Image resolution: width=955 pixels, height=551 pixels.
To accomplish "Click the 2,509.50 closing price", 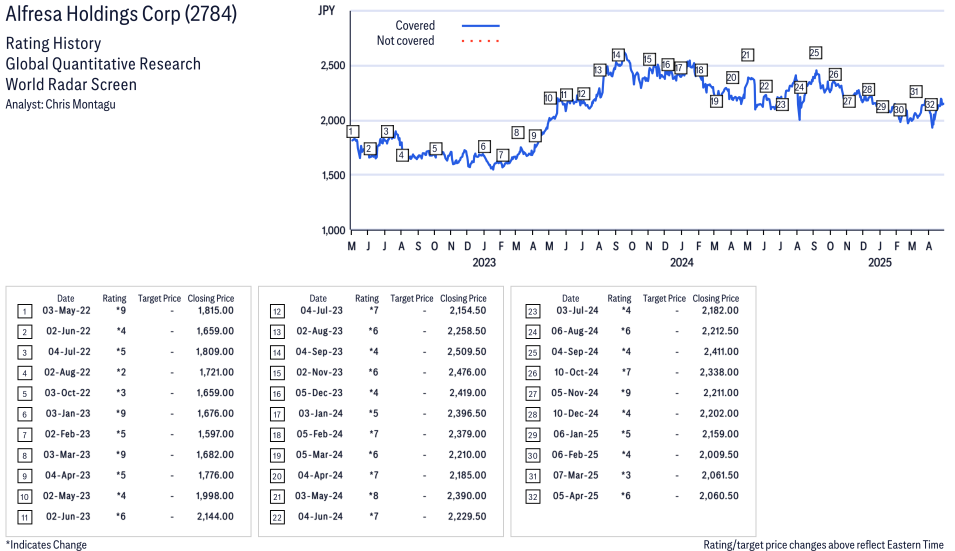I will point(467,352).
